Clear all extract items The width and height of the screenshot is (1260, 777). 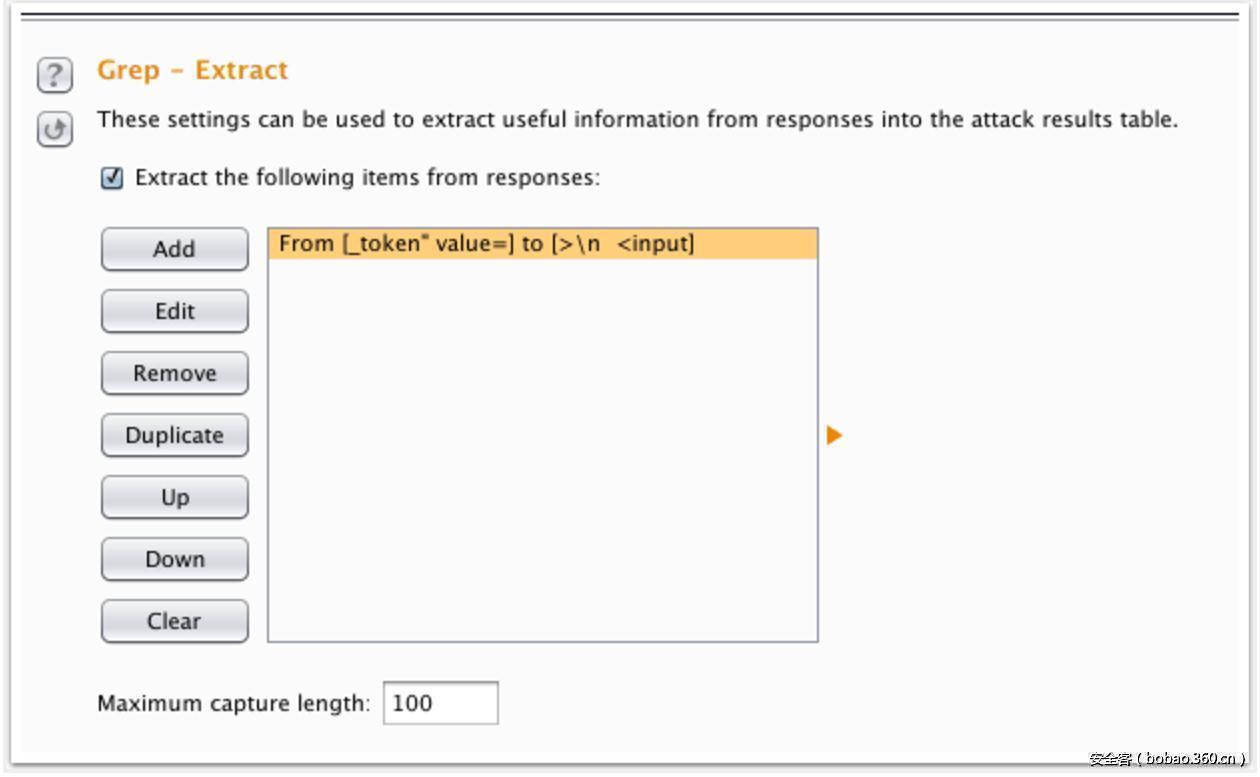coord(174,621)
